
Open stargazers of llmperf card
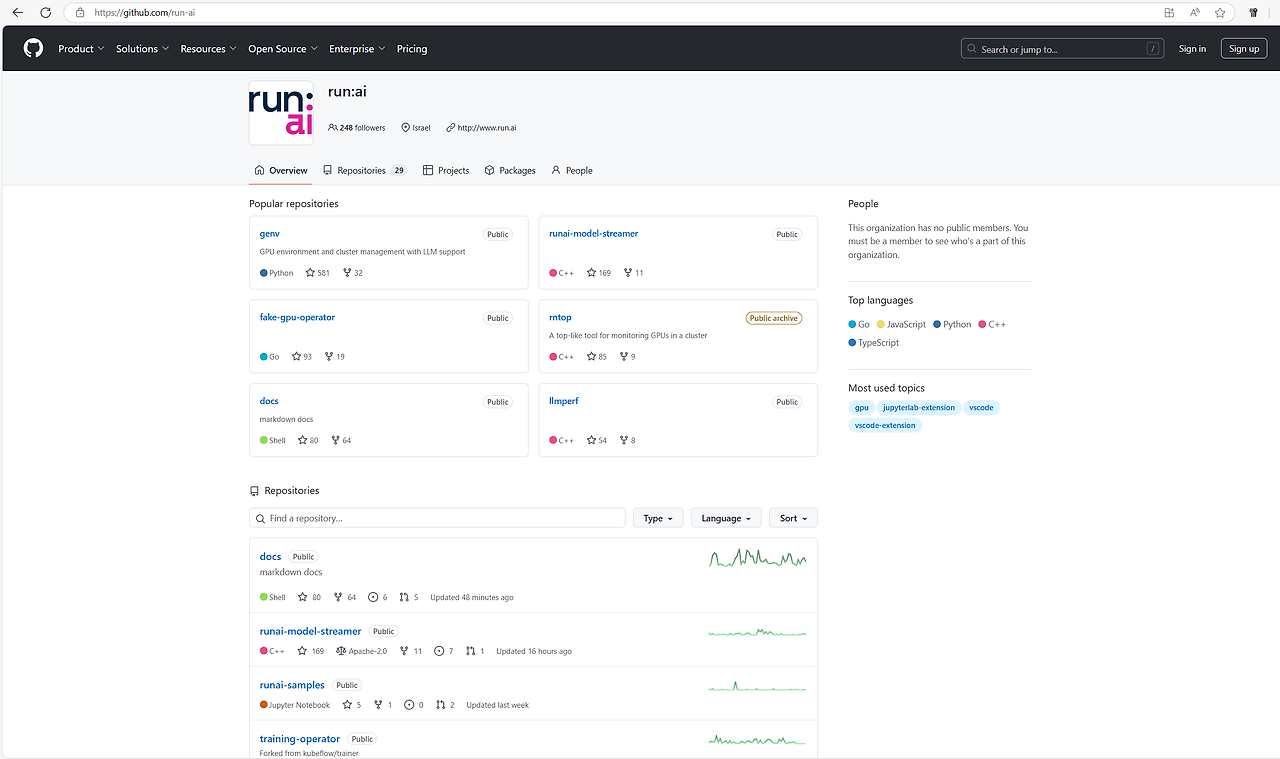tap(597, 441)
